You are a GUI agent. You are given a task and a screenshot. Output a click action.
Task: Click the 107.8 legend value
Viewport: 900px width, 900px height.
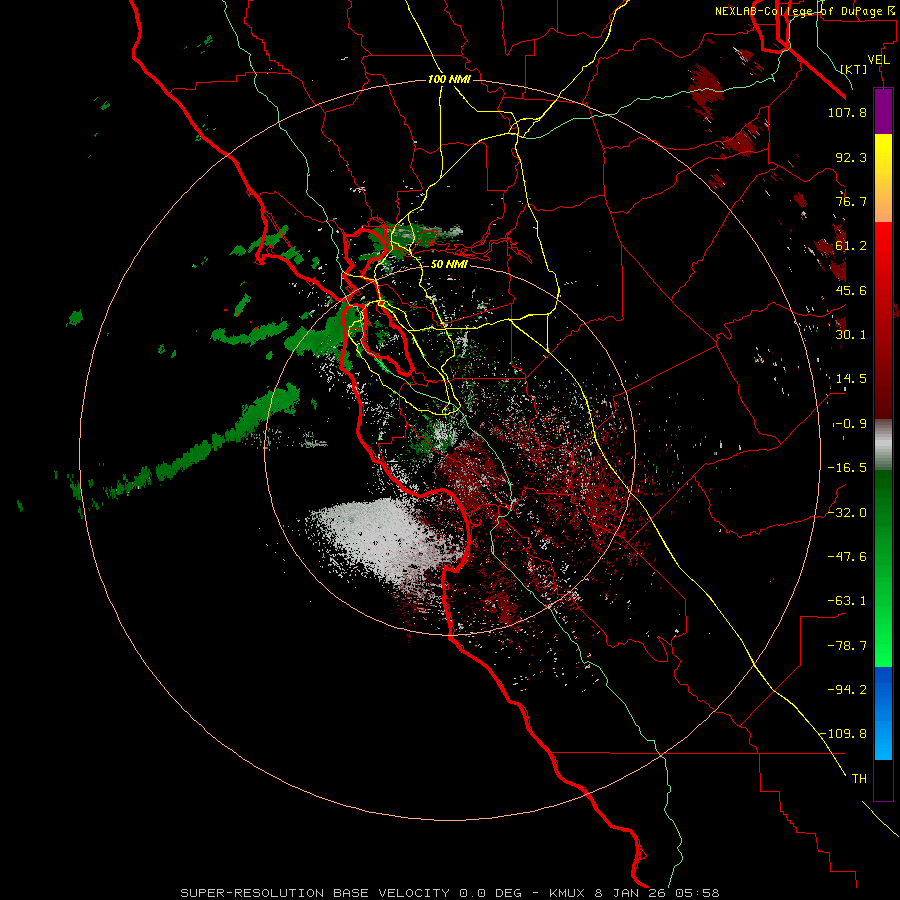(847, 112)
